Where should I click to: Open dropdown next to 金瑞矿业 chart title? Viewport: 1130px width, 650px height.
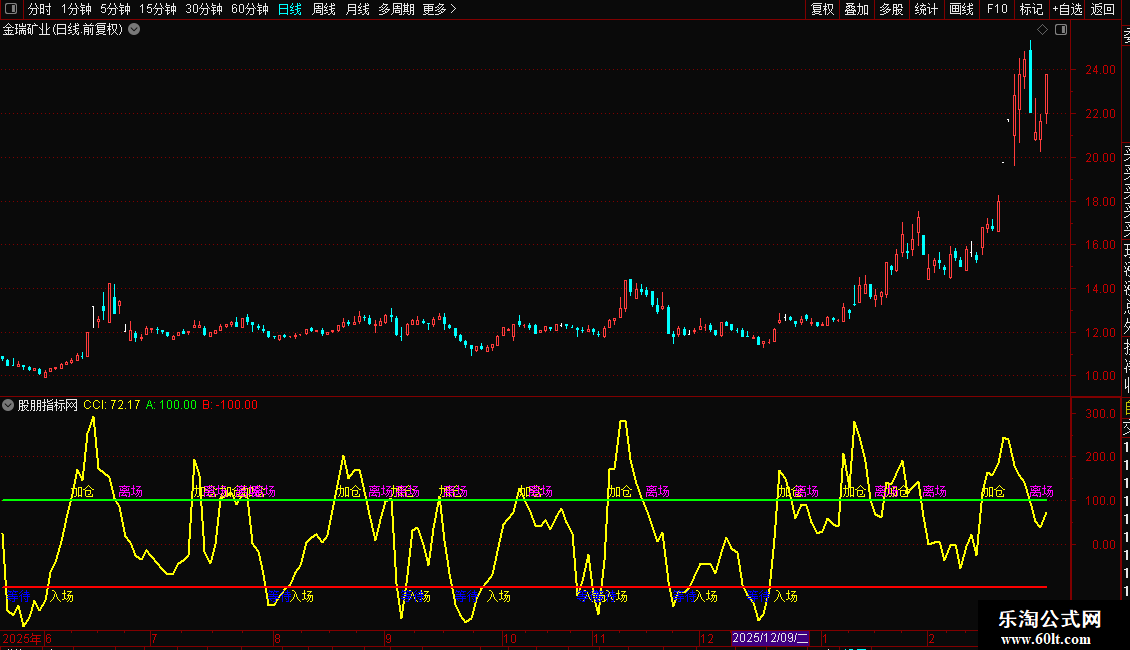pyautogui.click(x=134, y=30)
